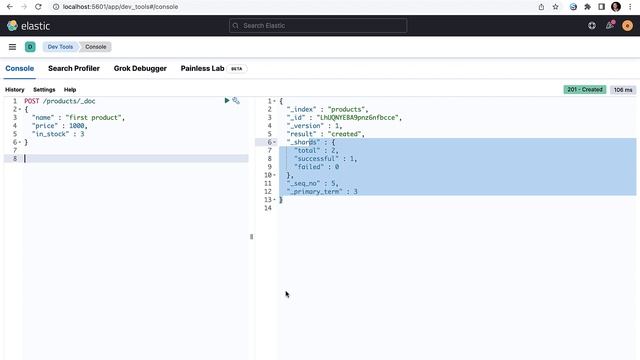Click the "_version" : 1 response line

coord(314,126)
